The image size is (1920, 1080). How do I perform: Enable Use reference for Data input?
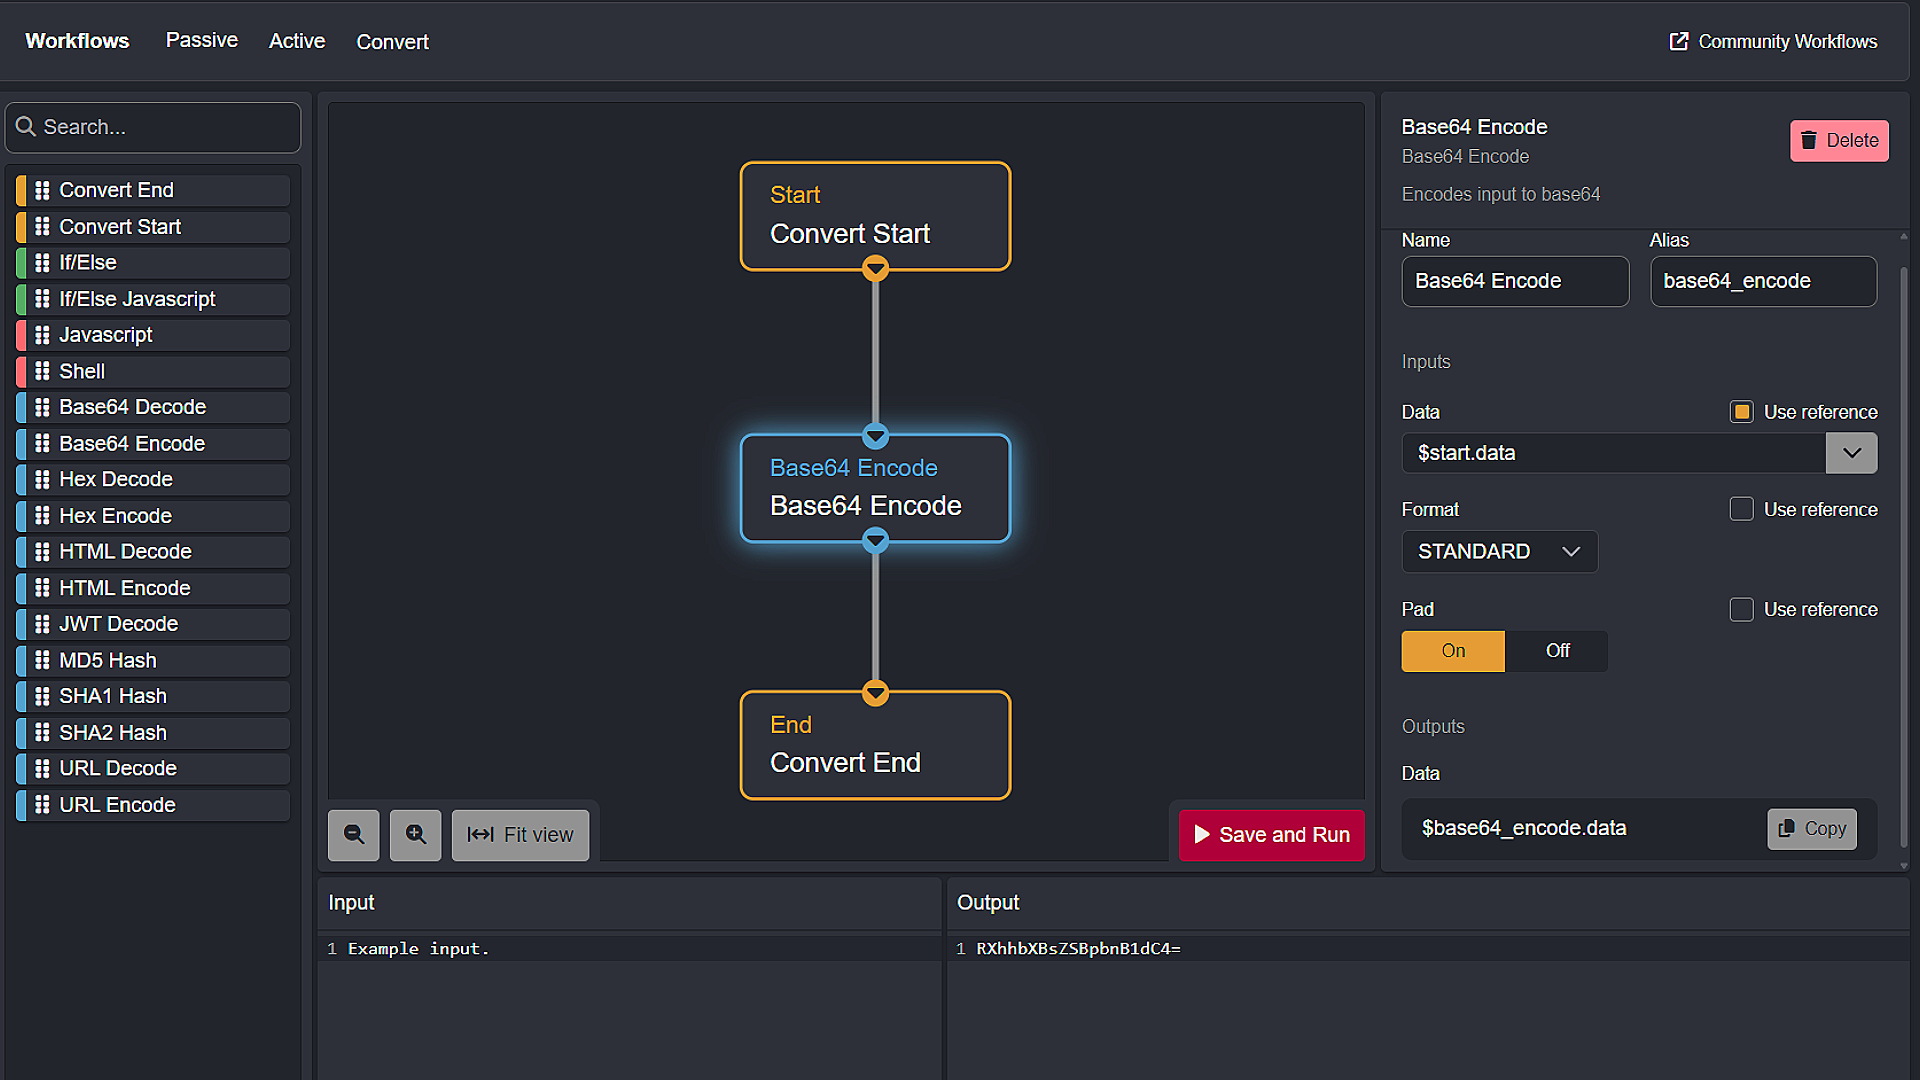(1741, 410)
